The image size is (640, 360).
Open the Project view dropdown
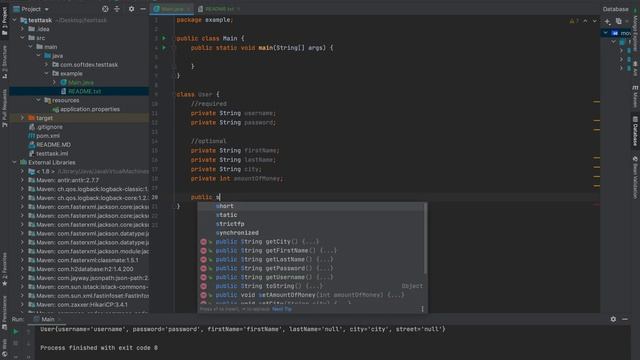pyautogui.click(x=31, y=9)
